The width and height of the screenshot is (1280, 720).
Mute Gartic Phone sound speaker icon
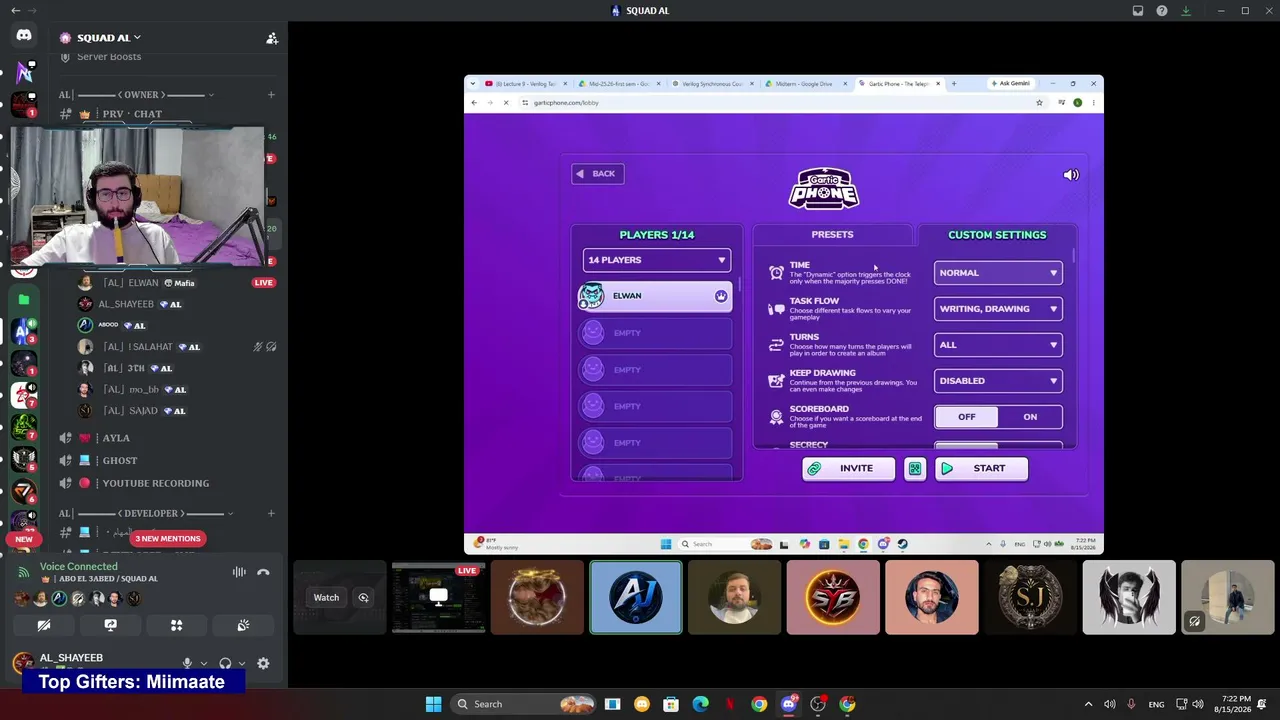pos(1071,175)
